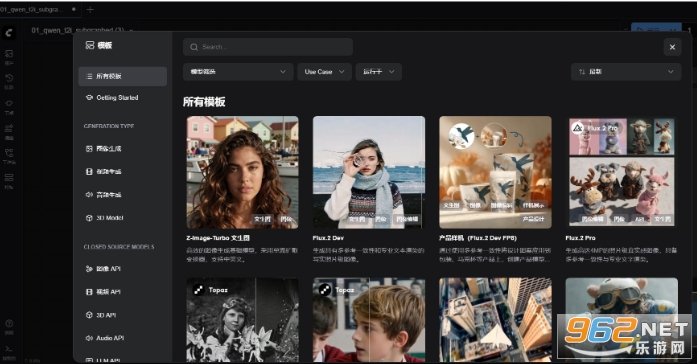Click the ComfyUI logo in the left sidebar
697x364 pixels.
pos(9,32)
